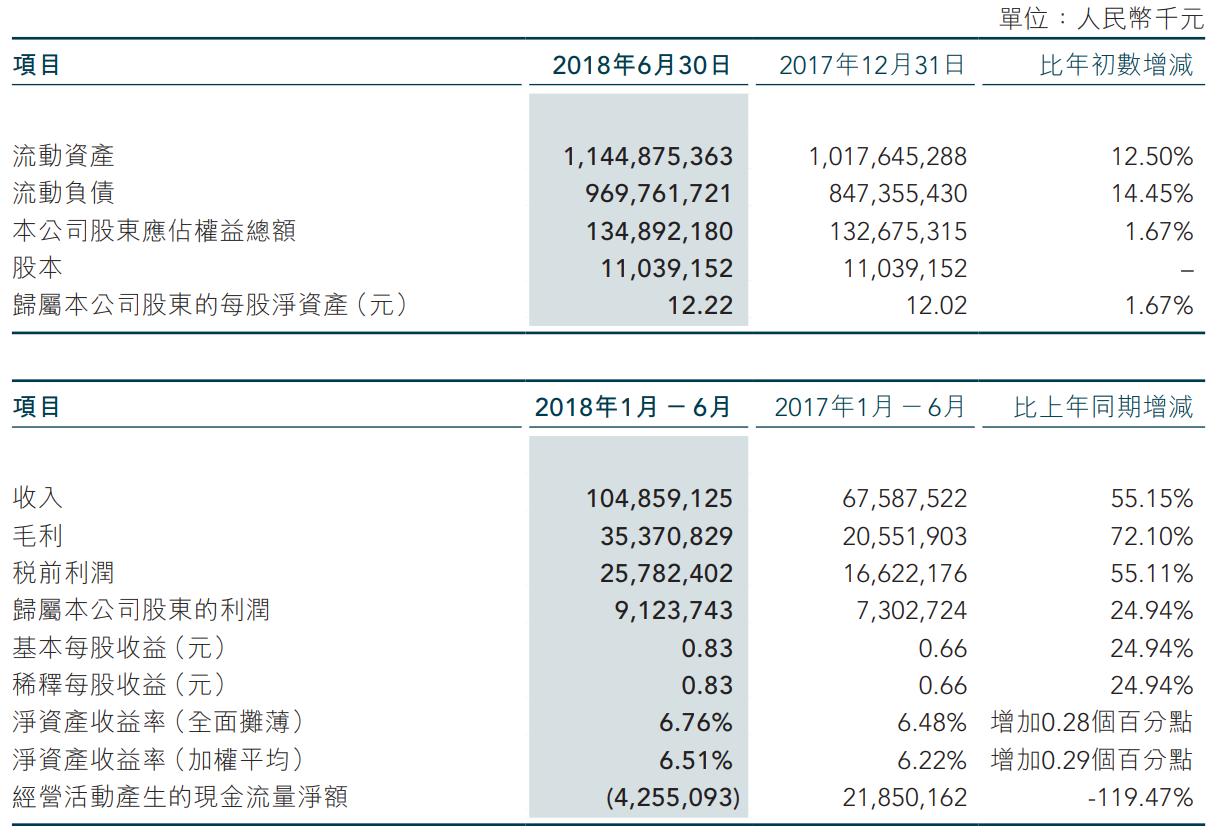Select the value 35,370,829

coord(667,536)
